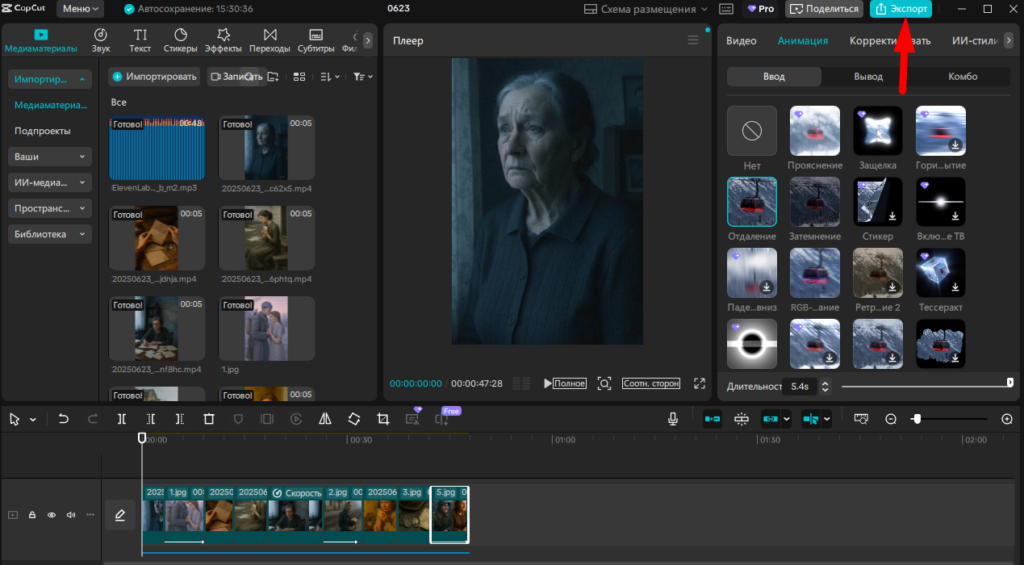Switch to the Корректировать tab
The height and width of the screenshot is (565, 1024).
coord(890,40)
